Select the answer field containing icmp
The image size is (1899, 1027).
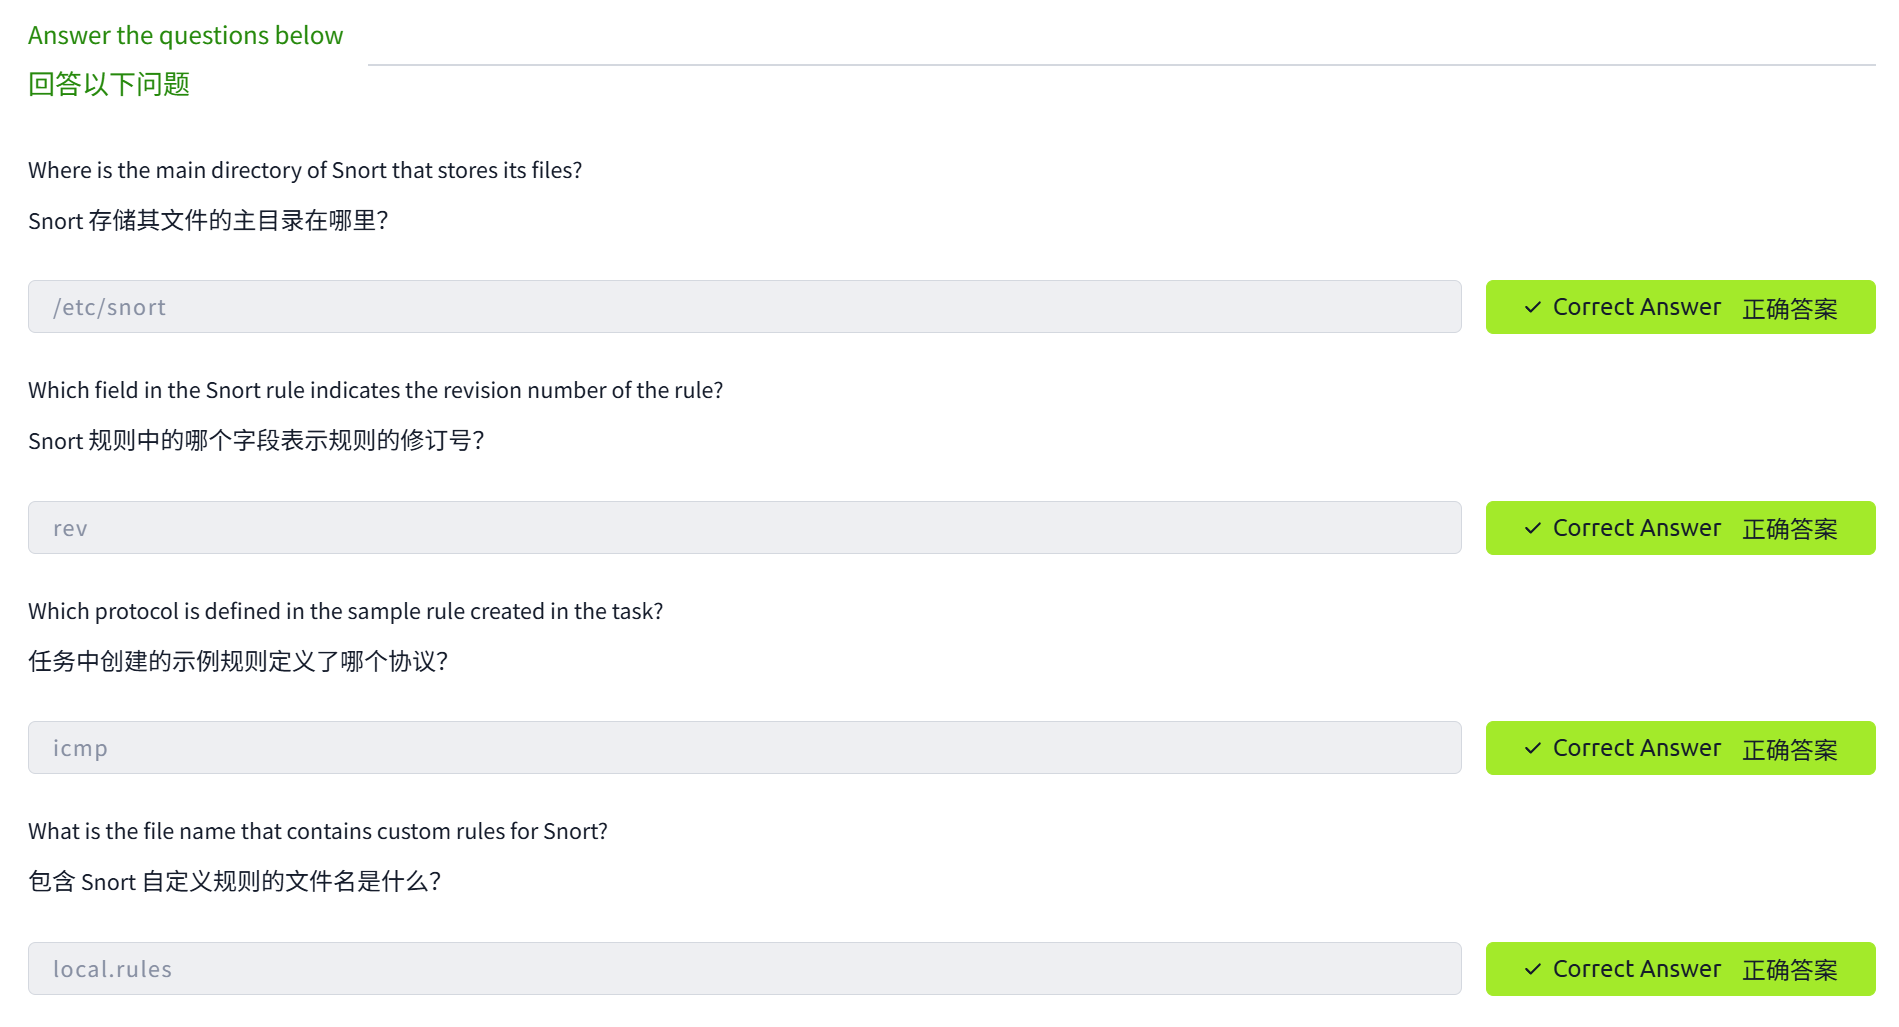click(x=744, y=748)
